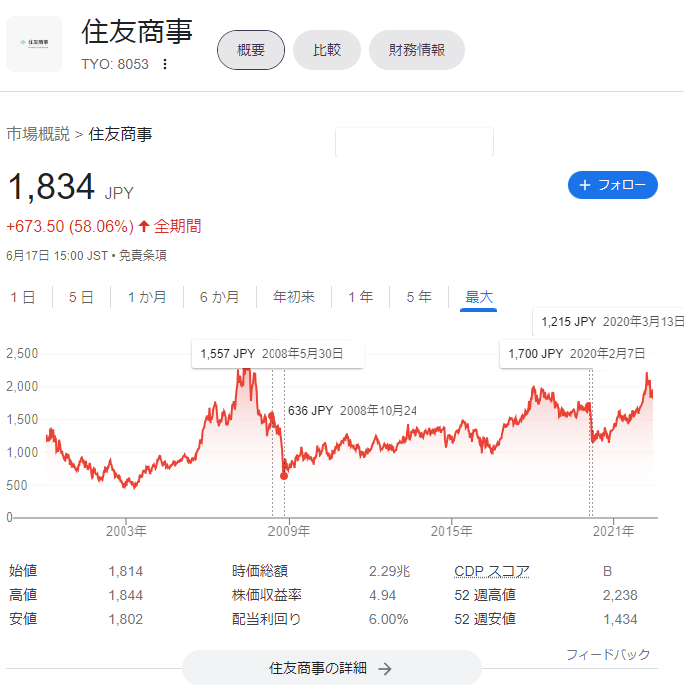Click the 2021年 axis label
Viewport: 688px width, 685px height.
(613, 531)
